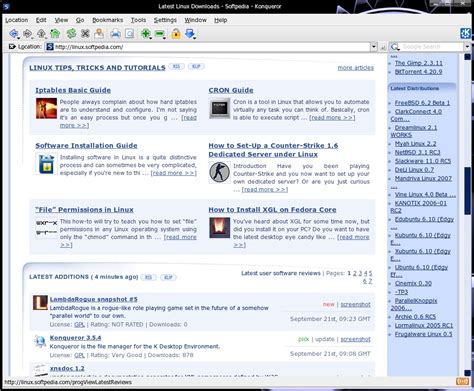The width and height of the screenshot is (474, 391).
Task: Open Print Preview magnifier page icon
Action: pyautogui.click(x=130, y=33)
